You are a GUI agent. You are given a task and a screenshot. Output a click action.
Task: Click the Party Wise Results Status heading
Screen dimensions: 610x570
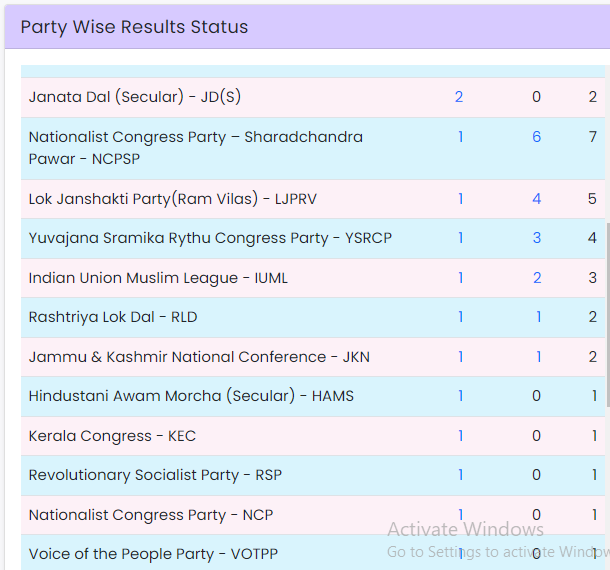pyautogui.click(x=134, y=27)
